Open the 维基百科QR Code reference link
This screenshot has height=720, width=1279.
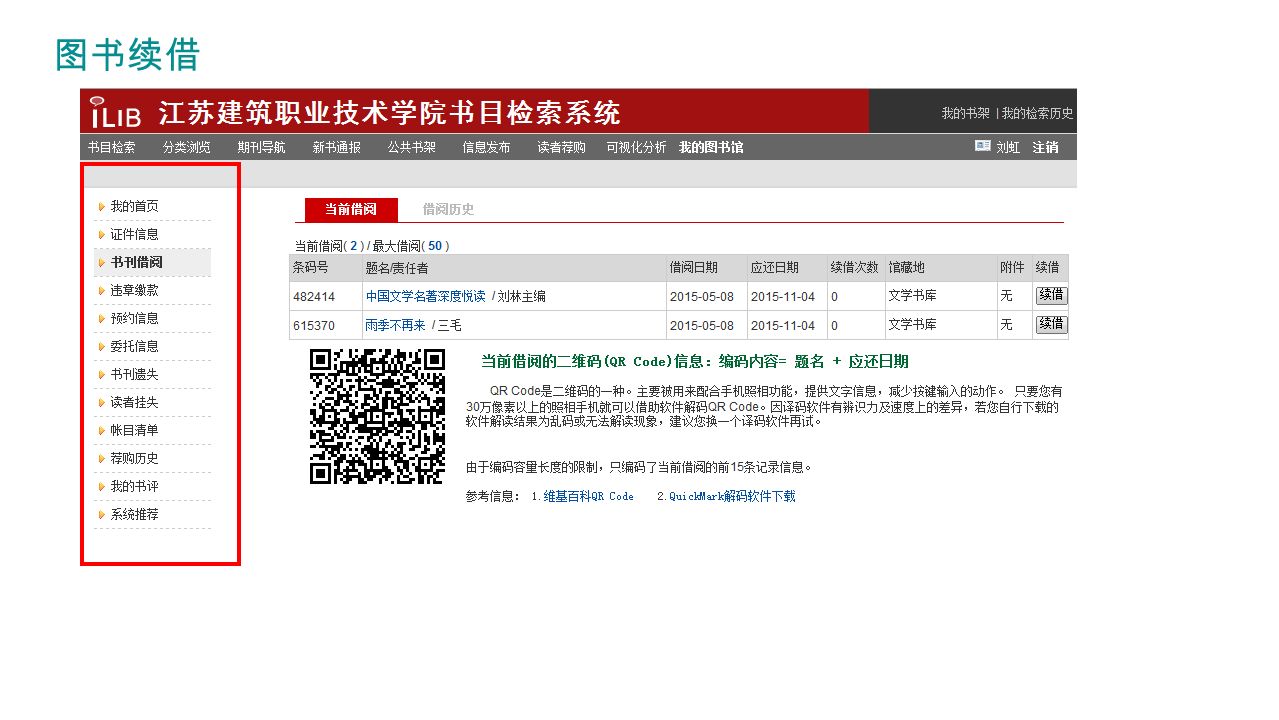pyautogui.click(x=588, y=496)
